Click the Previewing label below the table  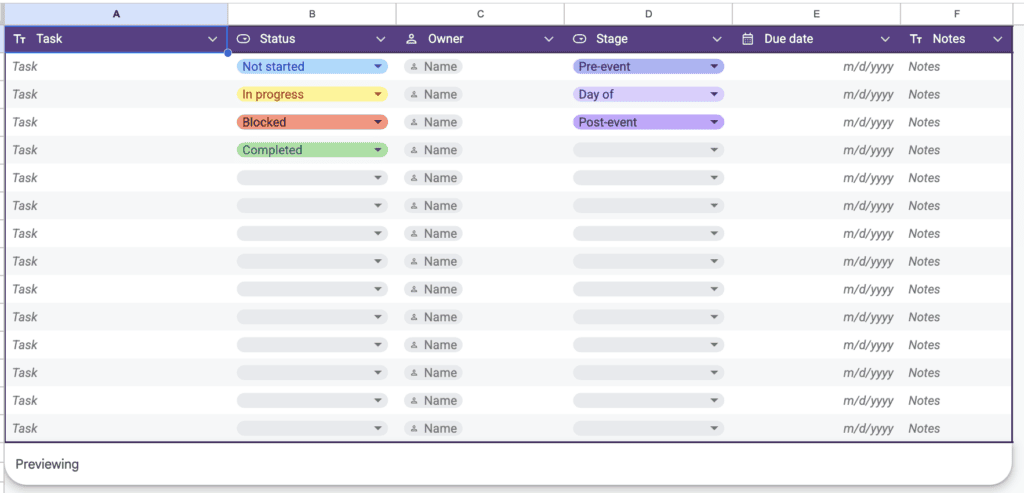47,464
